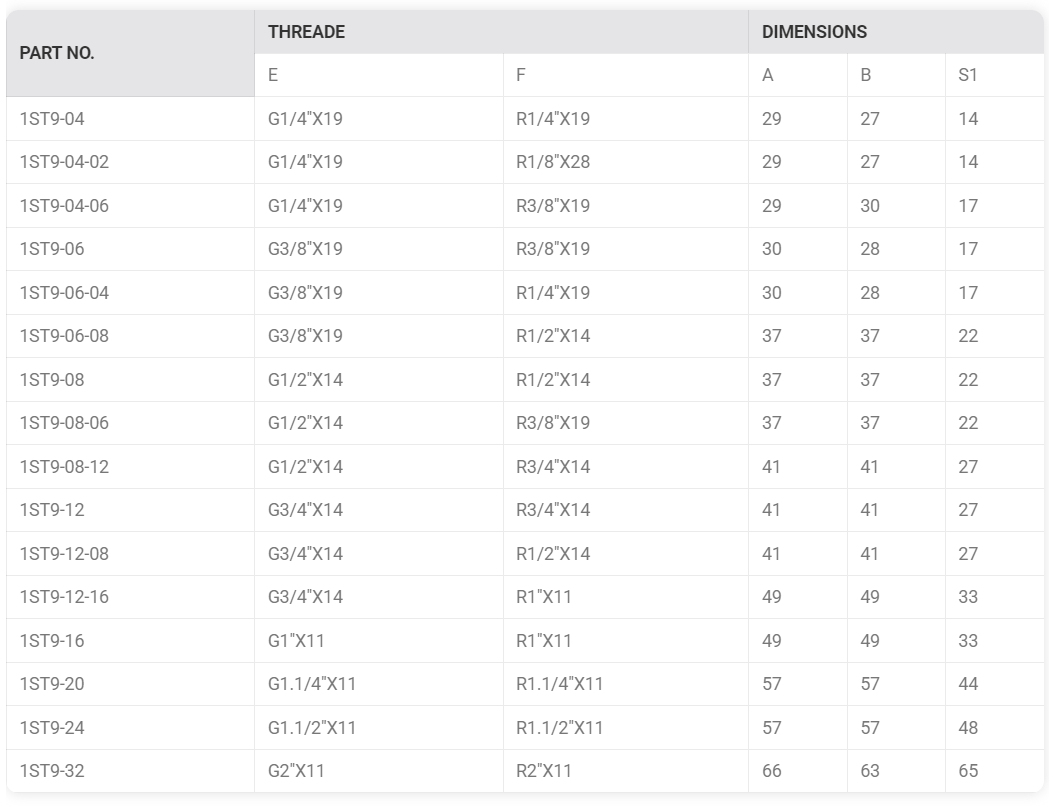Viewport: 1050px width, 810px height.
Task: Select the R1/8"X28 thread cell
Action: pos(553,162)
